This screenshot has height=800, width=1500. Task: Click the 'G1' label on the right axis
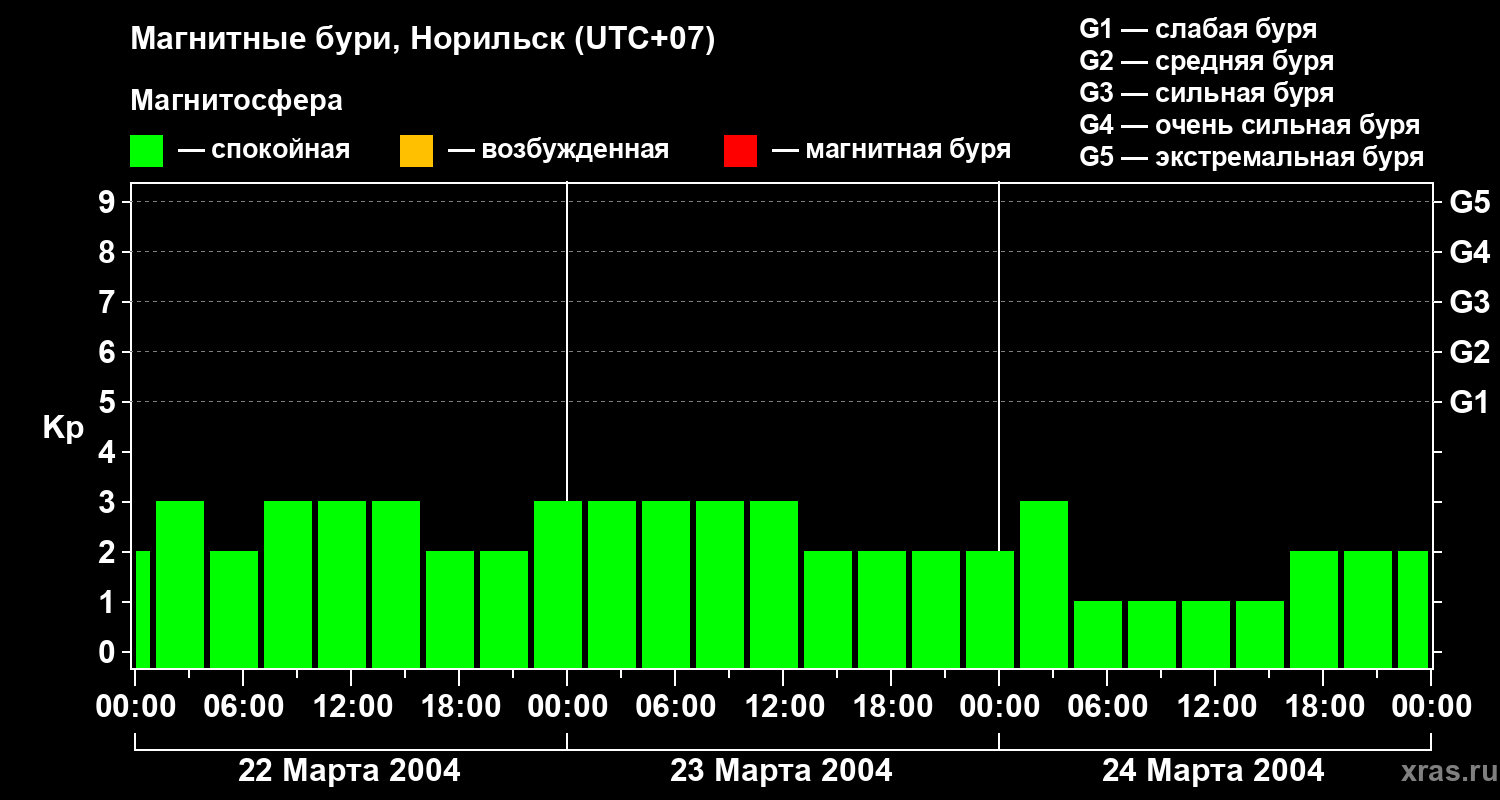point(1469,402)
